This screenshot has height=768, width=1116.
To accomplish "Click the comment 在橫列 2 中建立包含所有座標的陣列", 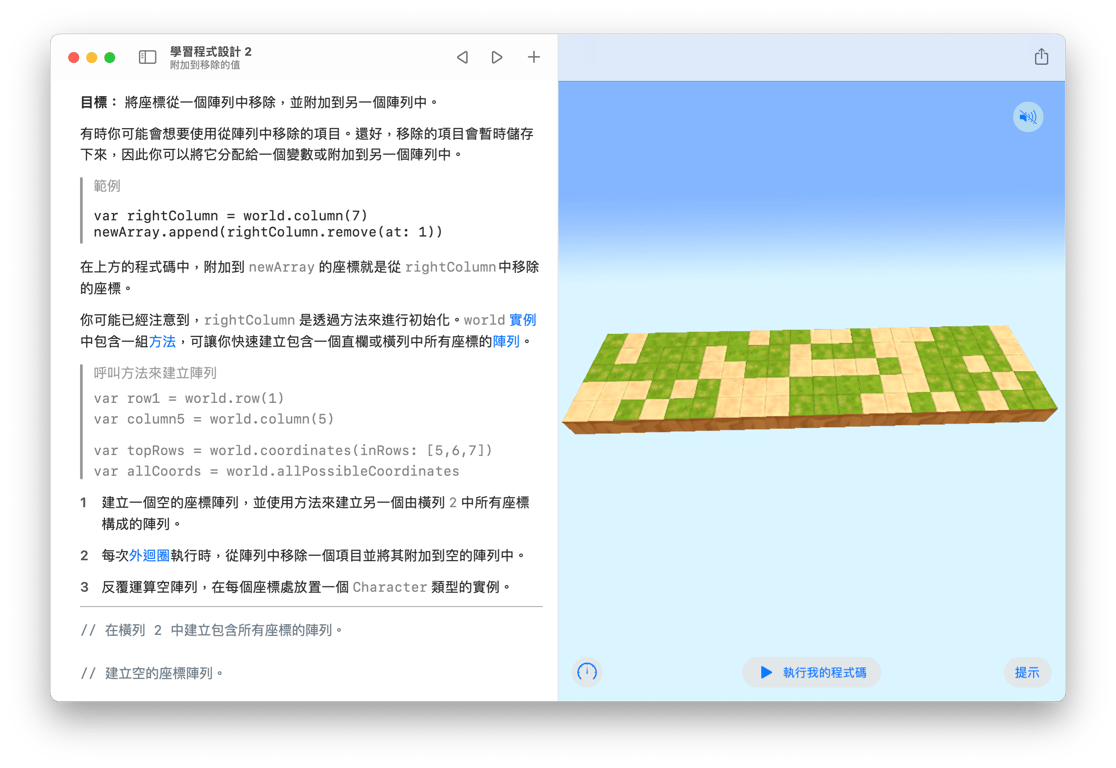I will (212, 630).
